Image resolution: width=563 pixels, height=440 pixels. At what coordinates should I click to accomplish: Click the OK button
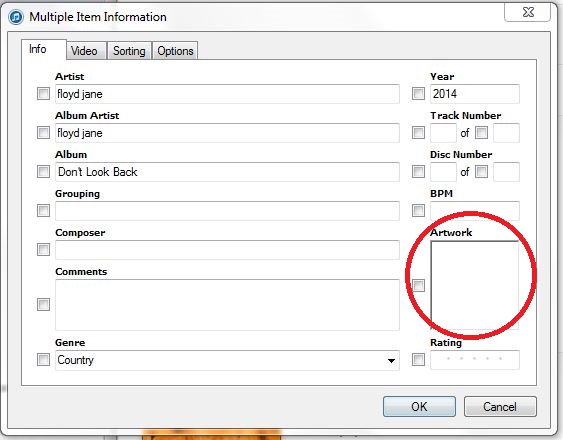419,407
